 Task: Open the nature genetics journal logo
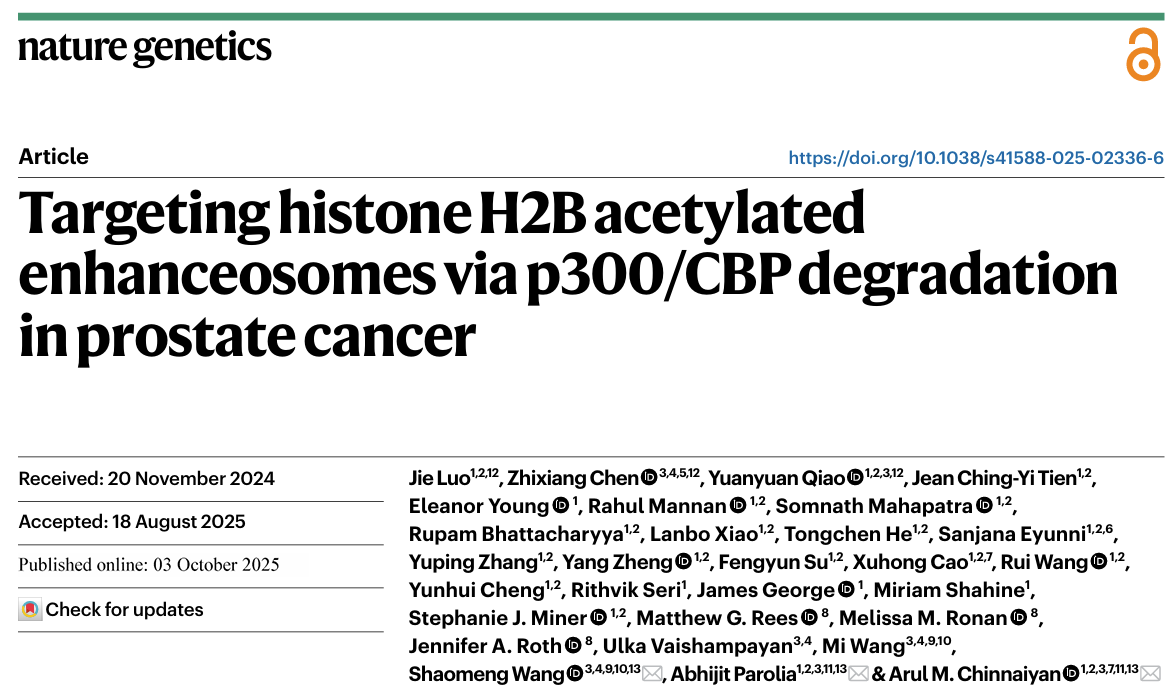pos(145,47)
